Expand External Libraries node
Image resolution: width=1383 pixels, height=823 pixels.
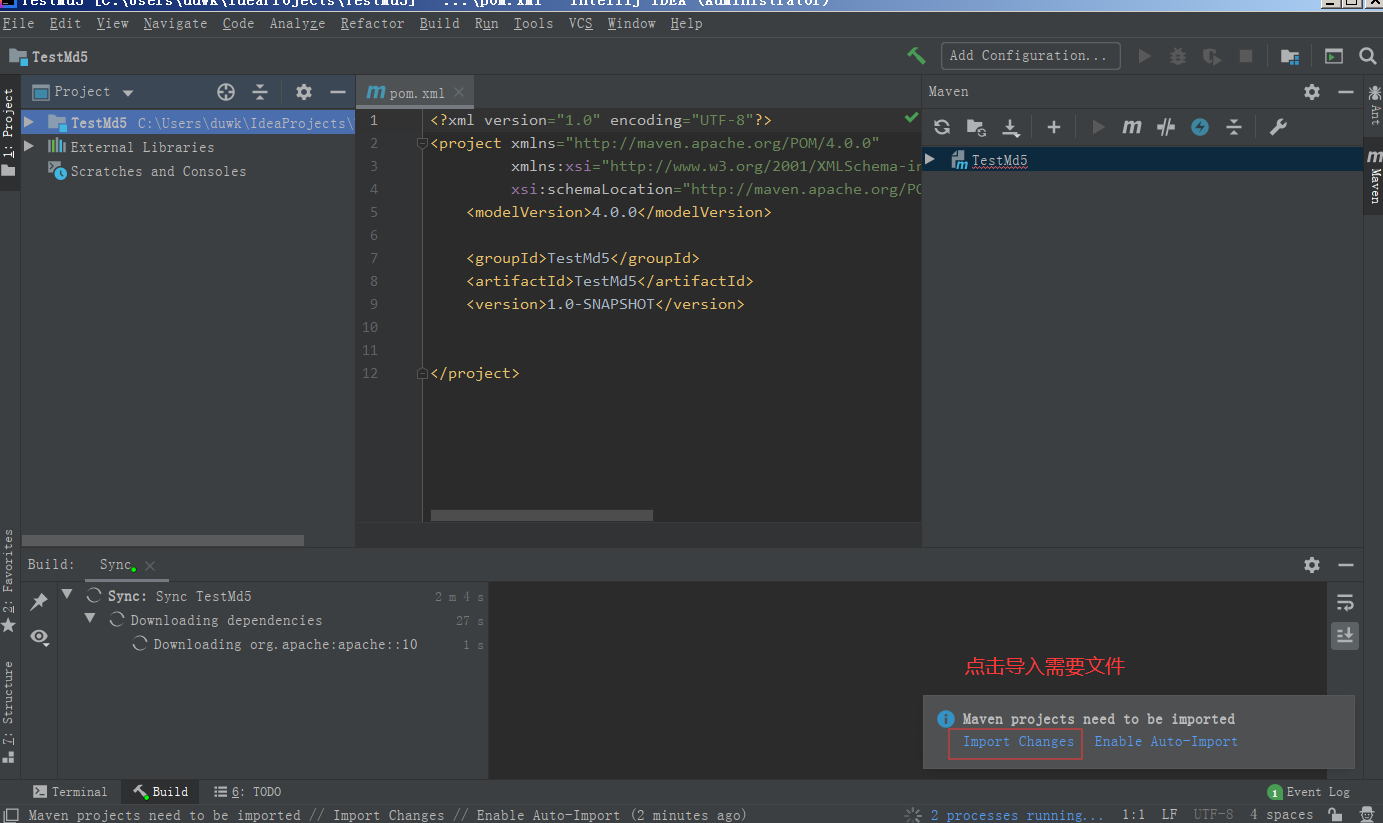click(29, 146)
